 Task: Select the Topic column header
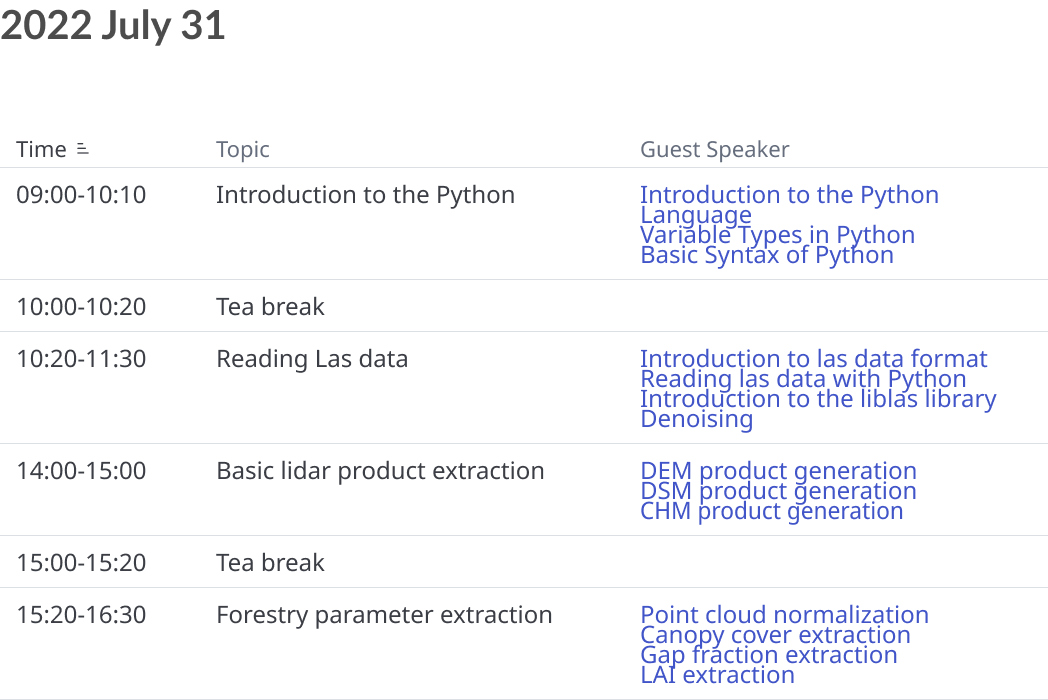pos(243,150)
